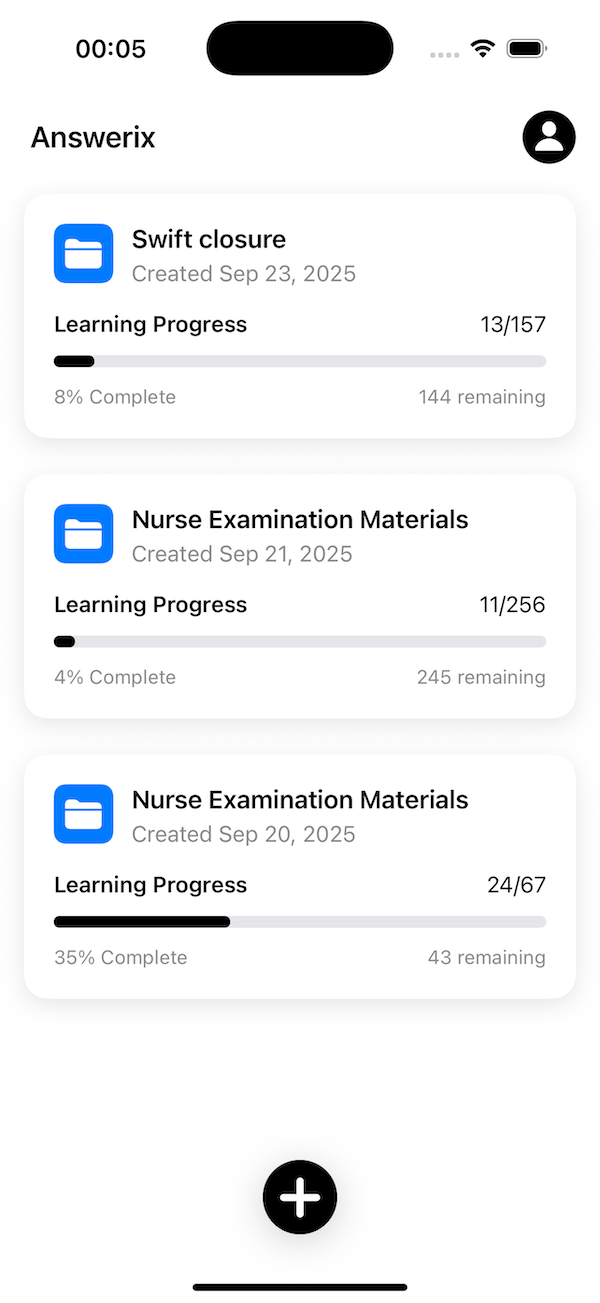
Task: Click the folder icon on Swift closure card
Action: pyautogui.click(x=83, y=253)
